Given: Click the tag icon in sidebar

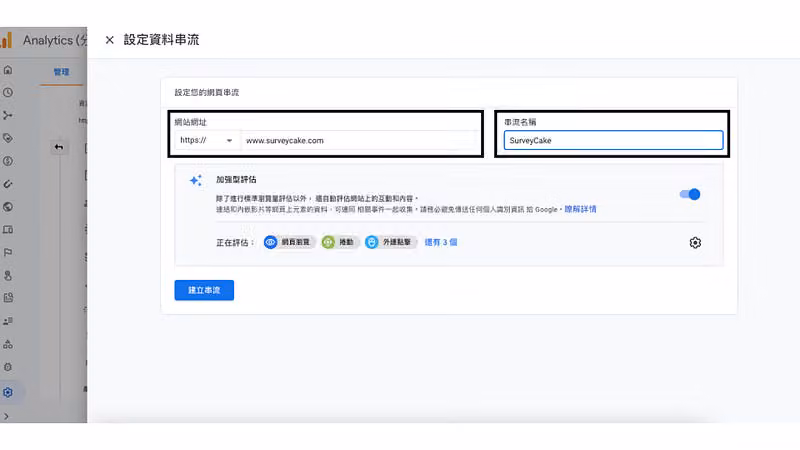Looking at the screenshot, I should [8, 138].
